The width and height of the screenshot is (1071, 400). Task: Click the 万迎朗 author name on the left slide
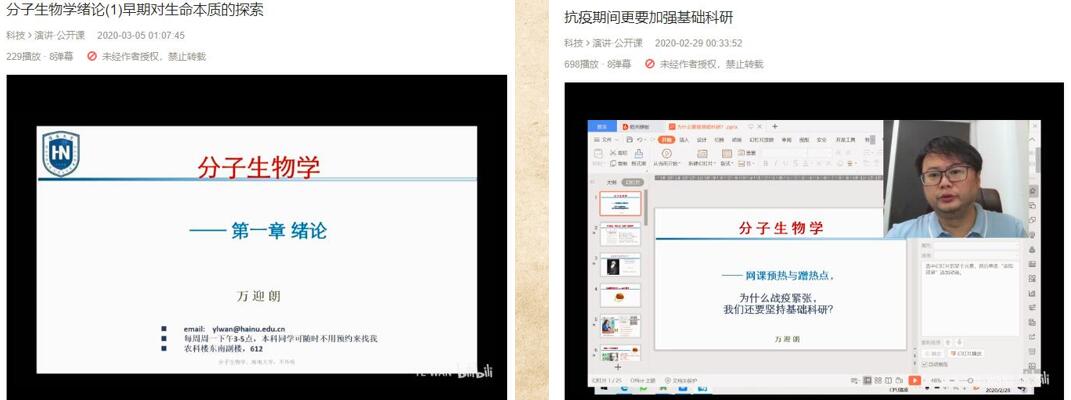coord(258,296)
